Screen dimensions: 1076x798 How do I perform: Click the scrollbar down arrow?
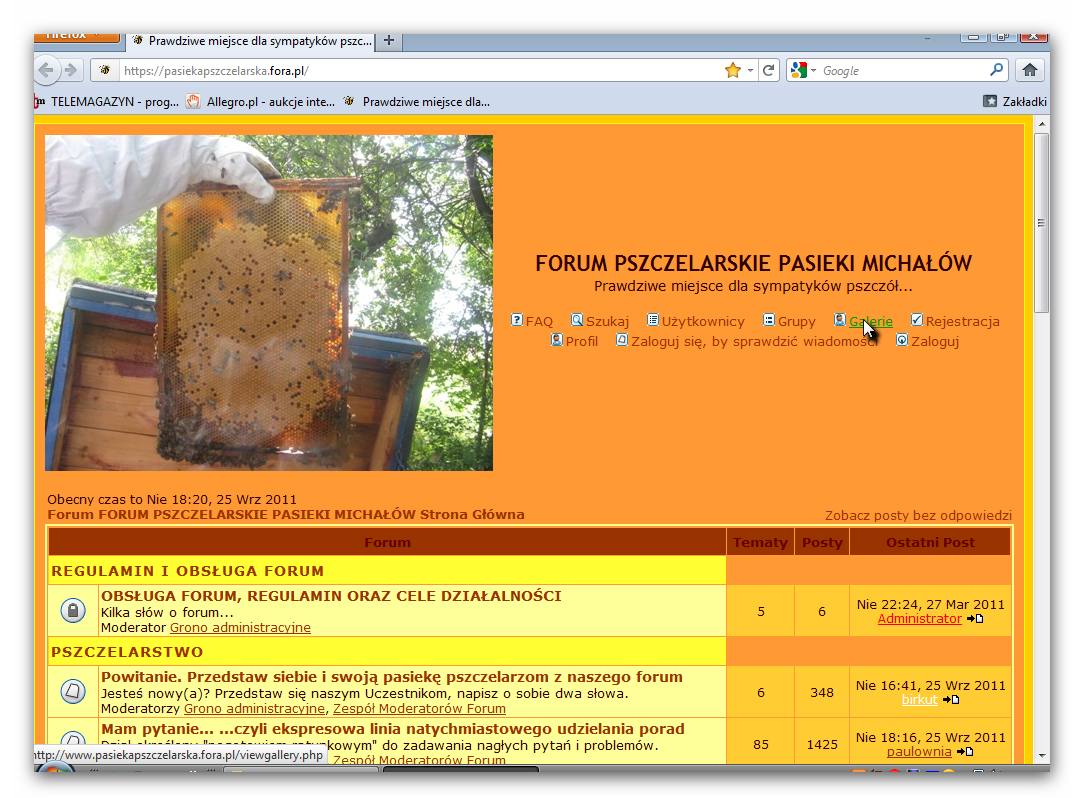(1042, 755)
